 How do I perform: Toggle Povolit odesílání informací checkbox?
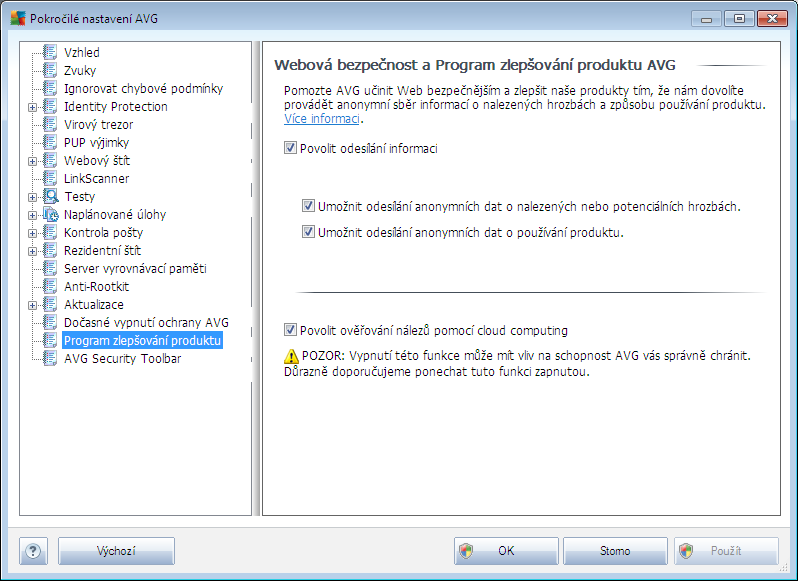click(290, 148)
